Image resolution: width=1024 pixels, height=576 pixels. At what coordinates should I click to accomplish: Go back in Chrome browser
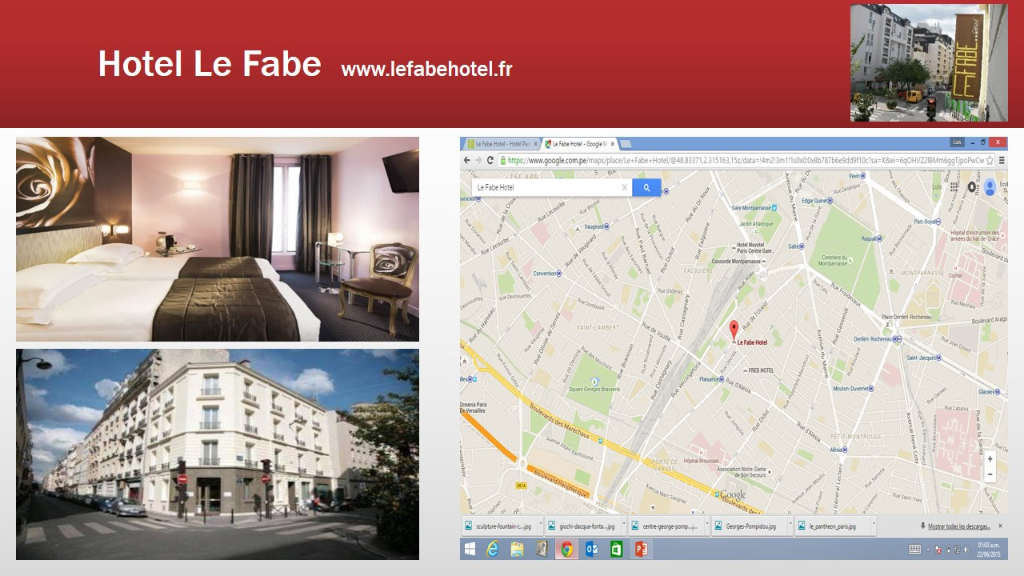coord(466,160)
